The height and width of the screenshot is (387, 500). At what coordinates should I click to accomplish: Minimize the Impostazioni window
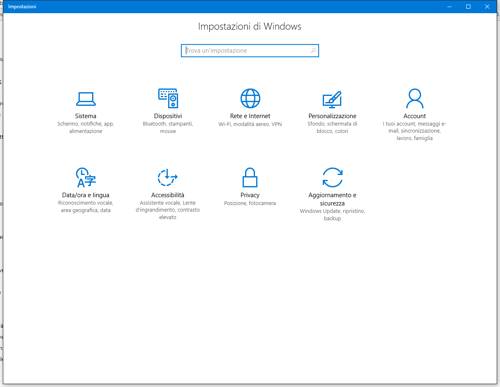coord(449,6)
